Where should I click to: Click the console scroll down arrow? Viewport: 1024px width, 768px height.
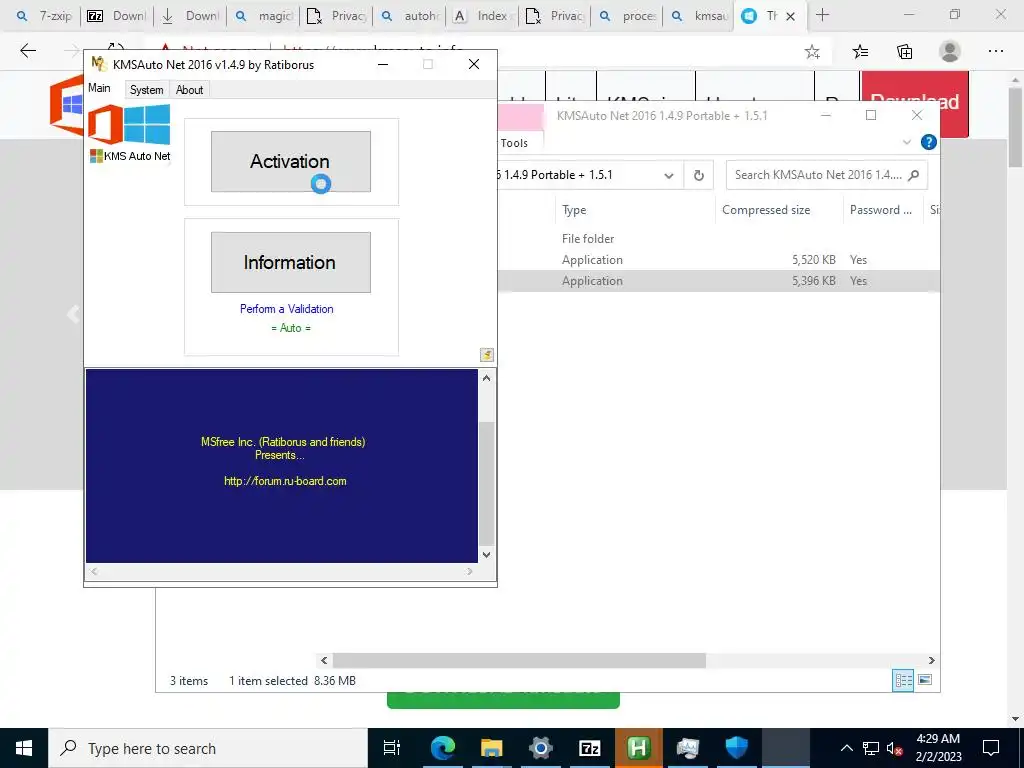(486, 554)
